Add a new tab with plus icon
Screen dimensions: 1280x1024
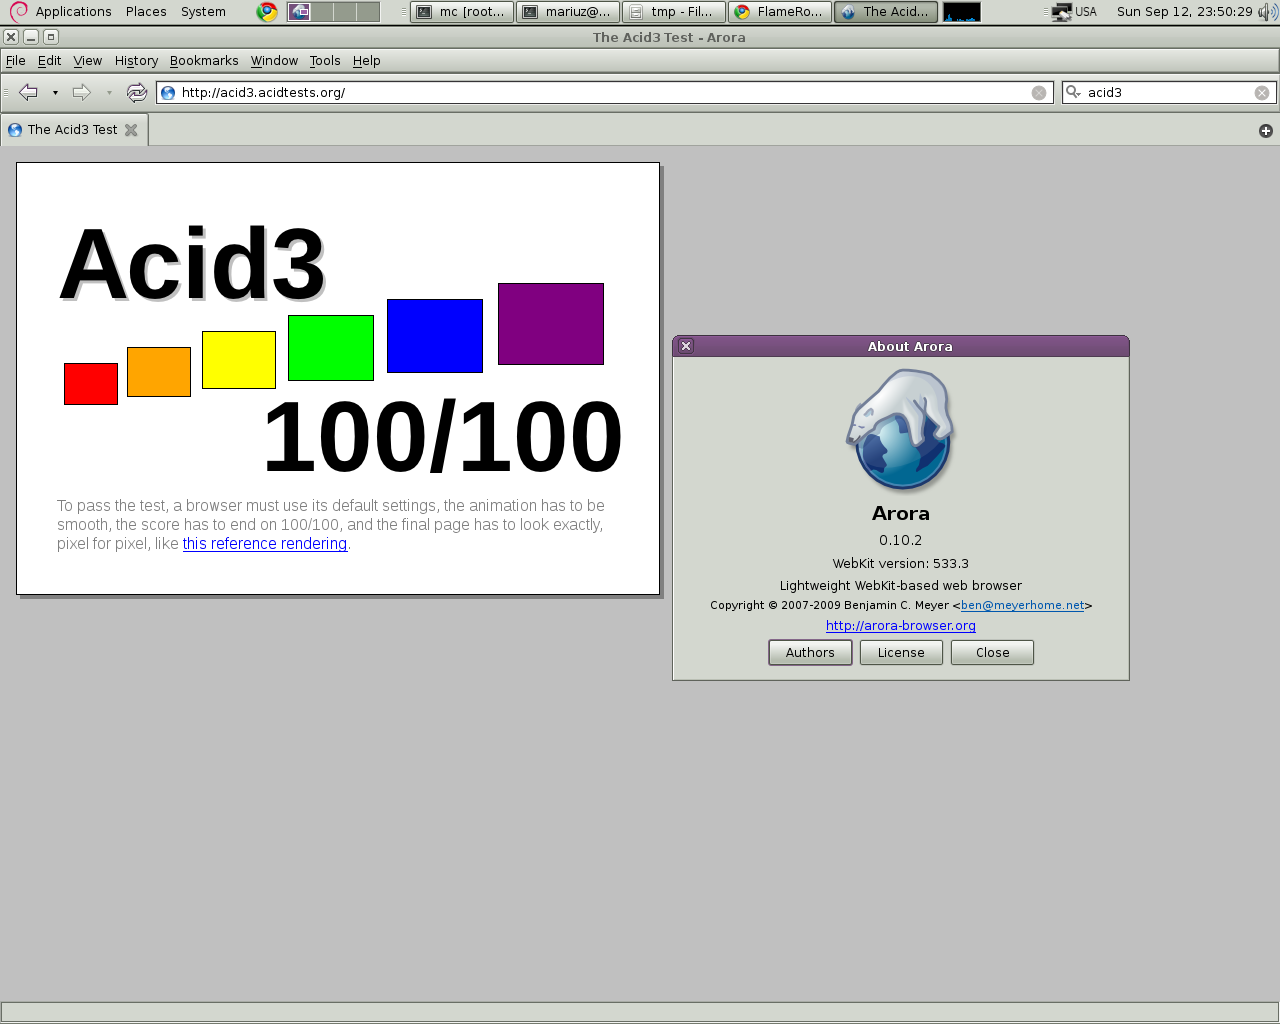(x=1266, y=131)
